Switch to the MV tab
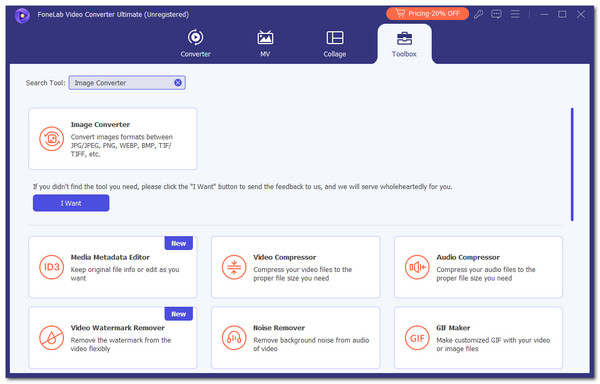The image size is (600, 384). 265,43
